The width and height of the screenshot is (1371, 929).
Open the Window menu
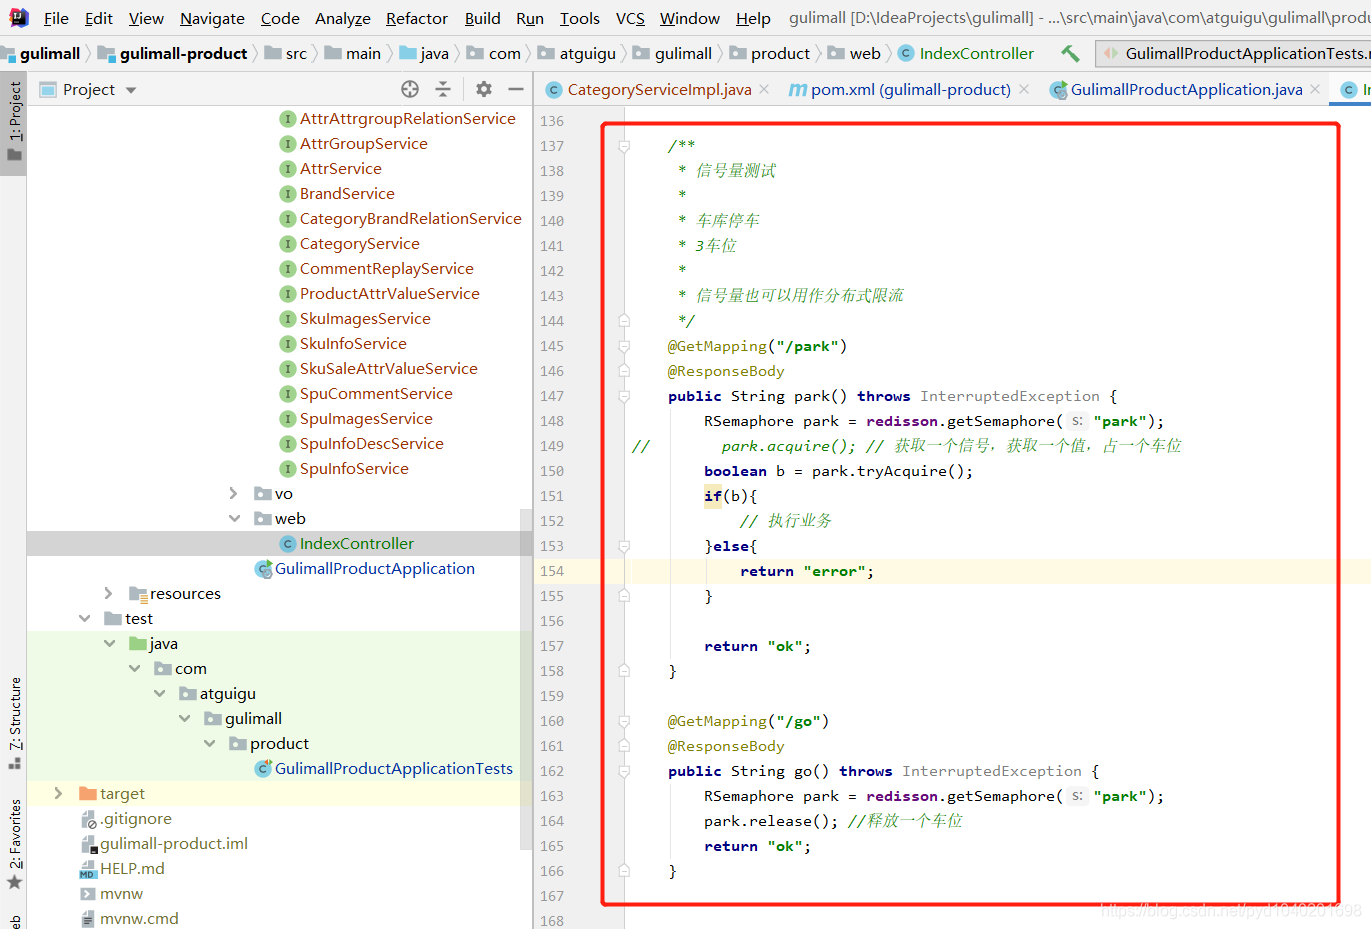tap(689, 18)
